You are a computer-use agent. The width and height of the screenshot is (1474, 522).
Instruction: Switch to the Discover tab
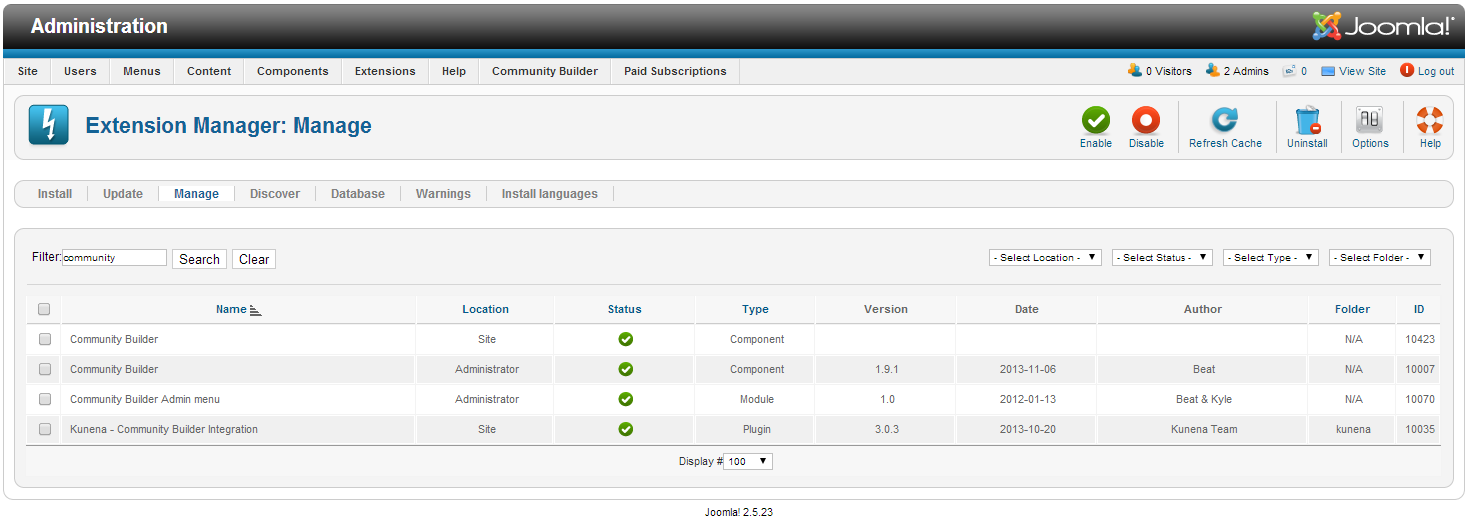tap(275, 194)
